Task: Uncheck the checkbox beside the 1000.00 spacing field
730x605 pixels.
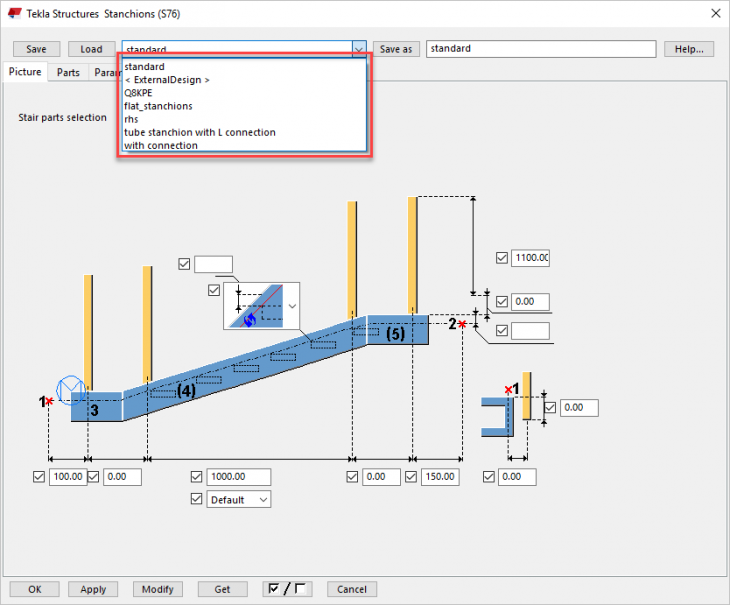Action: pyautogui.click(x=197, y=477)
